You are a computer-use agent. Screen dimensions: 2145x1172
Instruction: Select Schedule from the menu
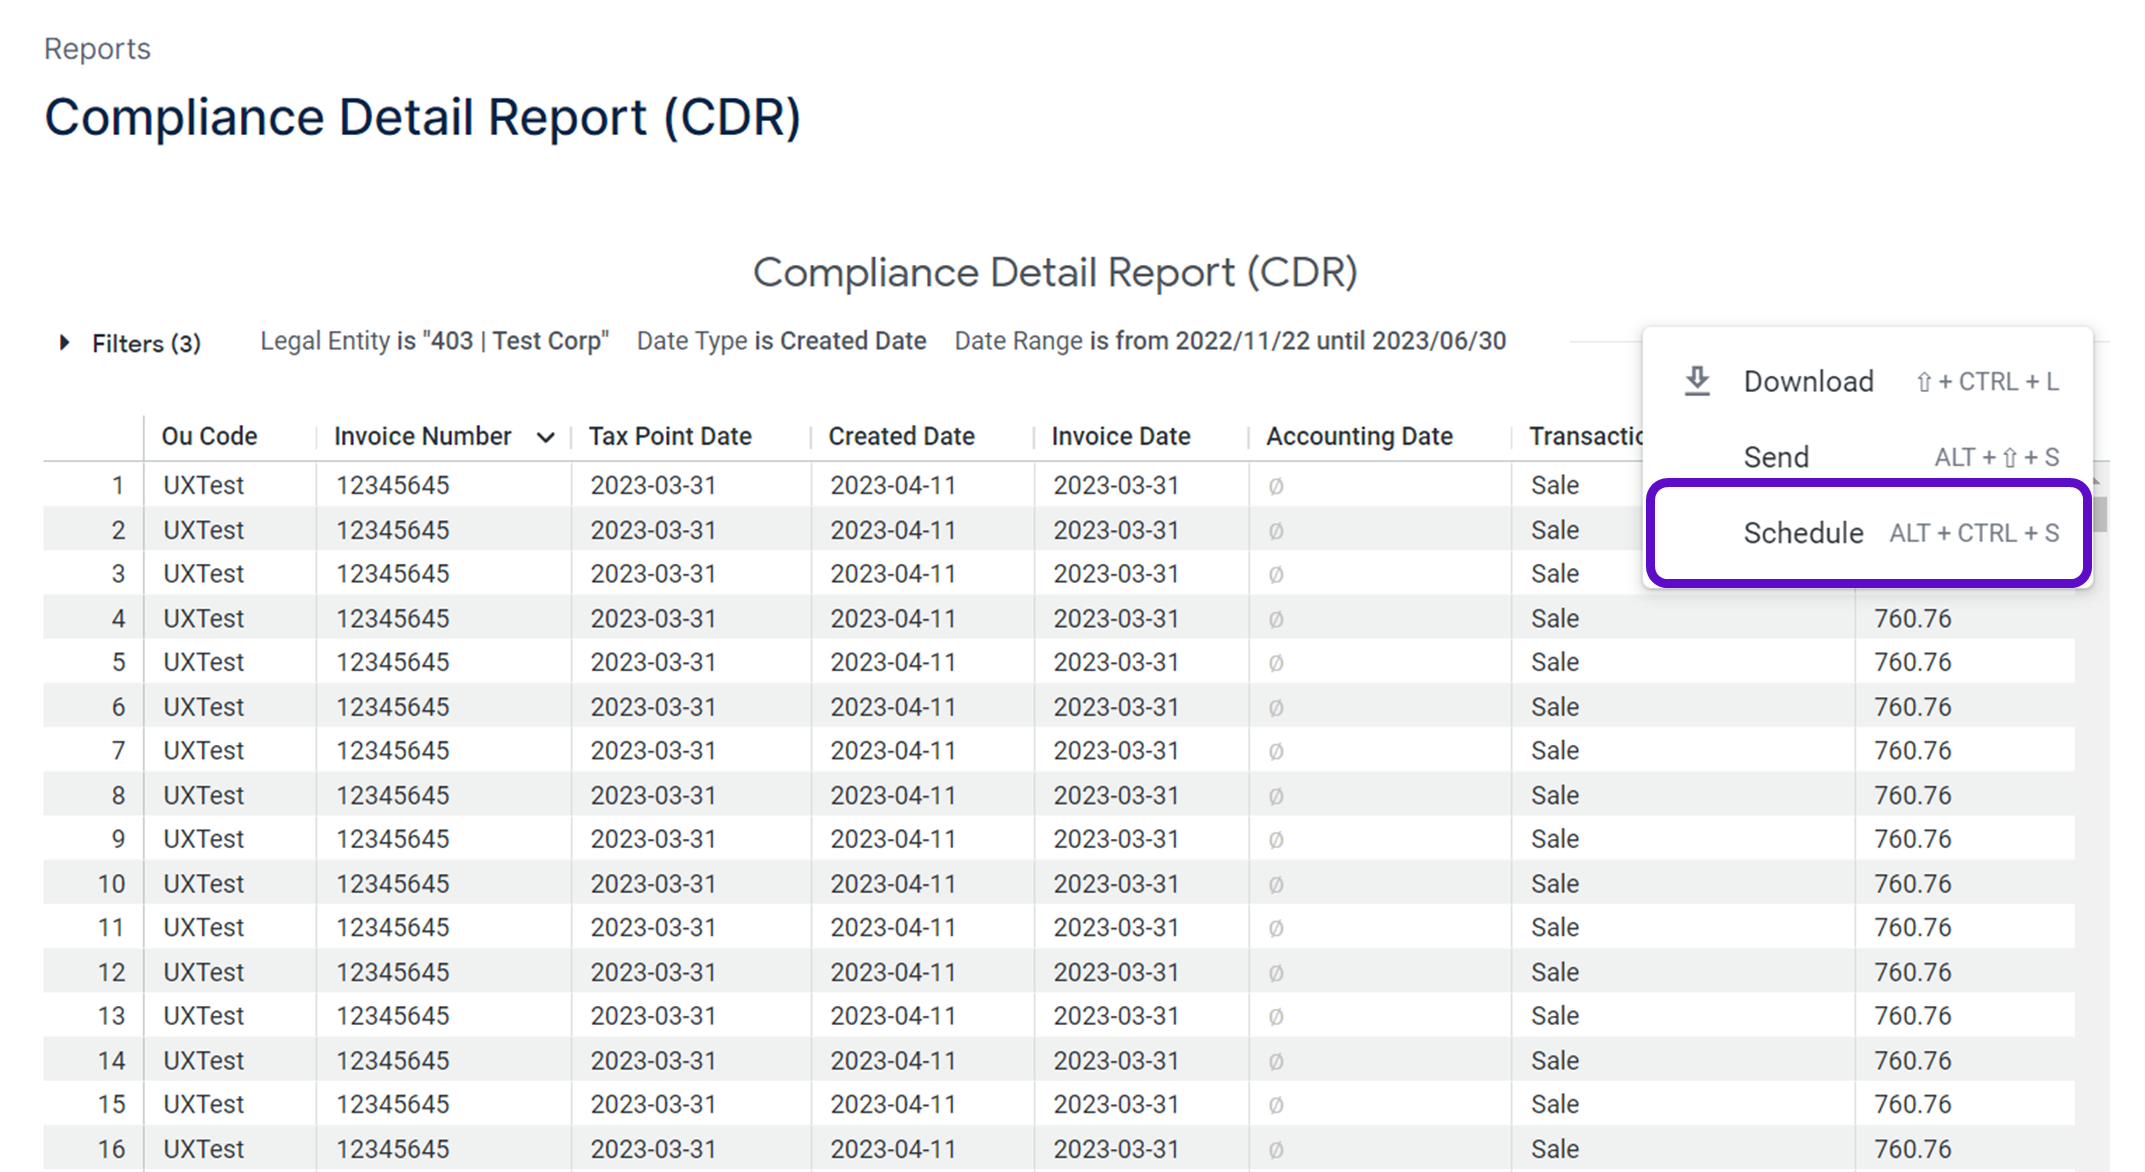coord(1802,533)
